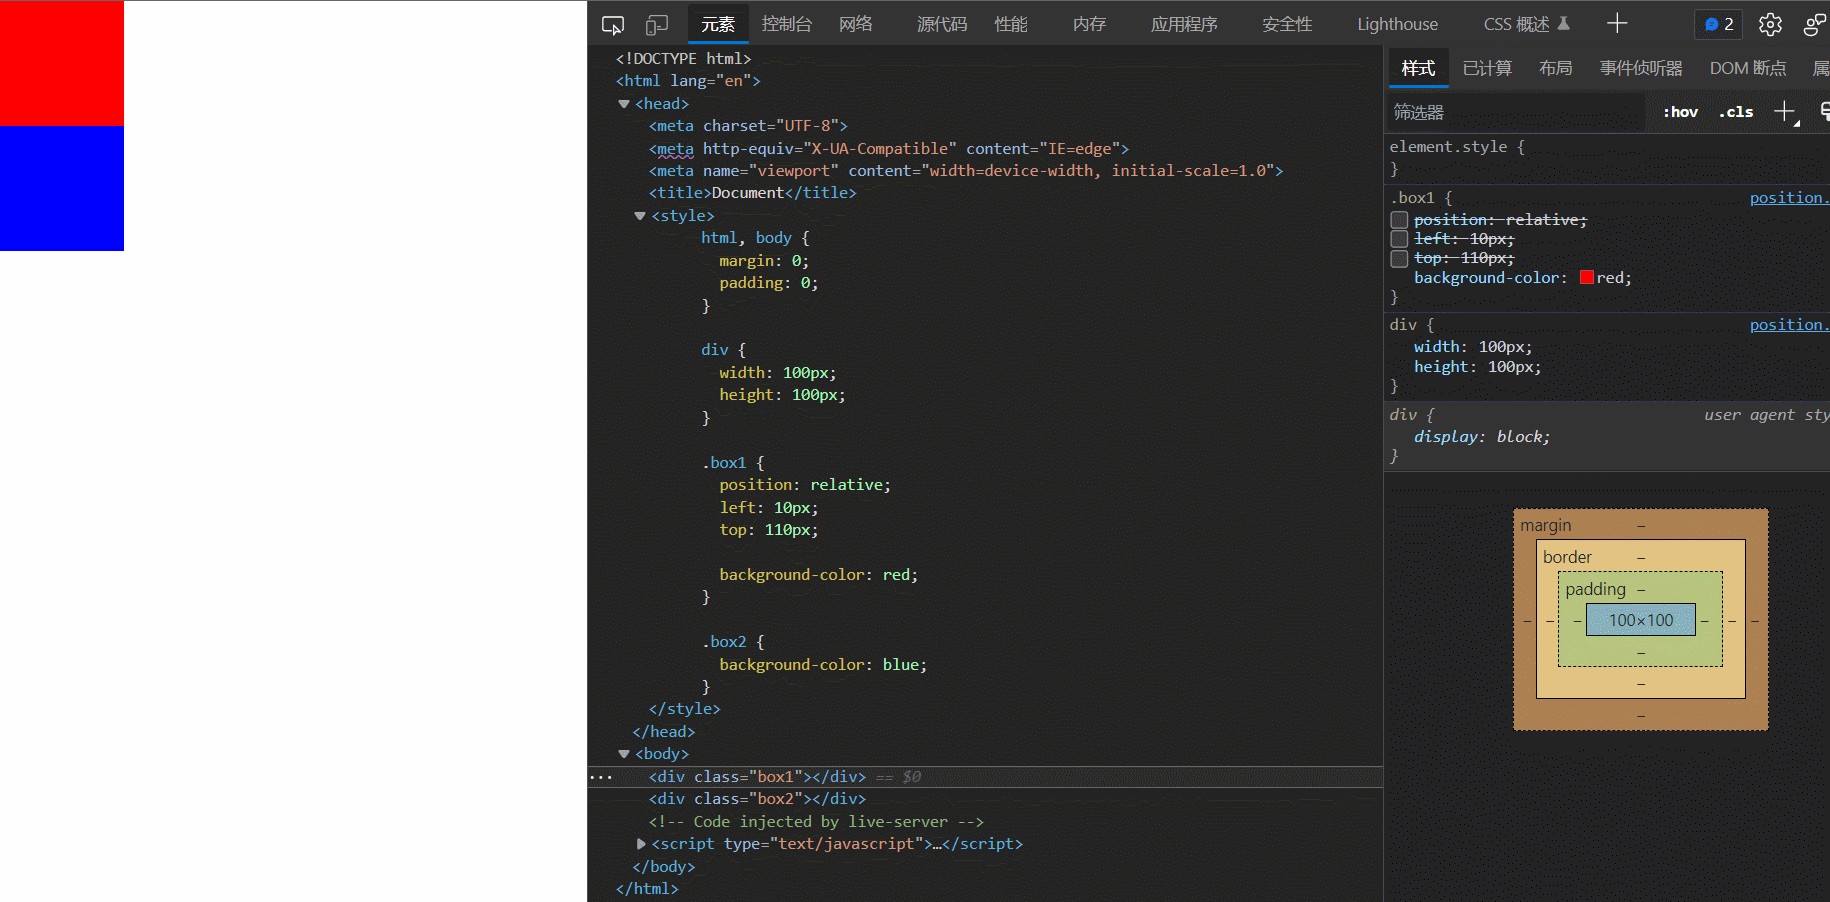
Task: Click the element.style rule header
Action: [x=1457, y=147]
